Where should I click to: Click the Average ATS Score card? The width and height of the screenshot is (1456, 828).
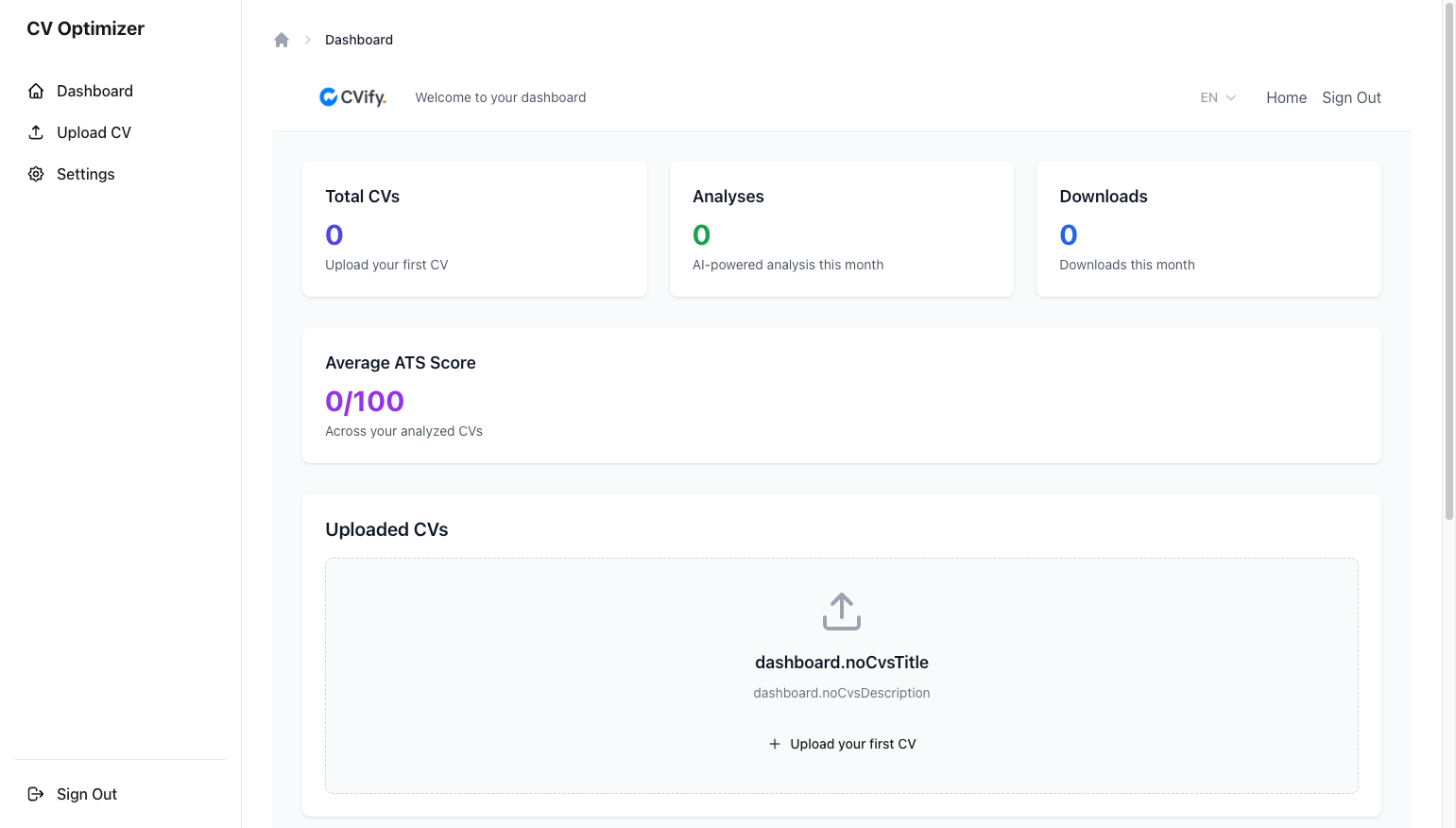tap(842, 394)
